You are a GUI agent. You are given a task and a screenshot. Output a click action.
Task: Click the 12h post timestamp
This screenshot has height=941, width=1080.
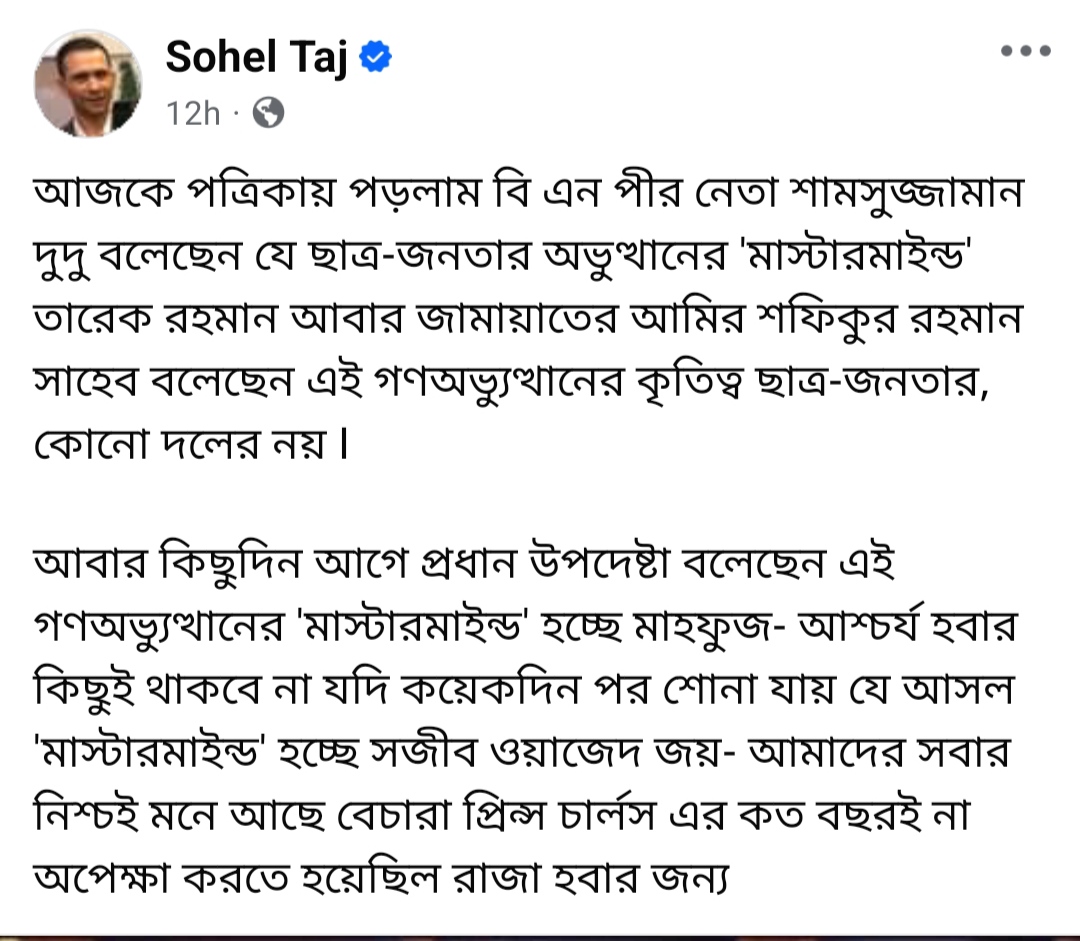193,113
